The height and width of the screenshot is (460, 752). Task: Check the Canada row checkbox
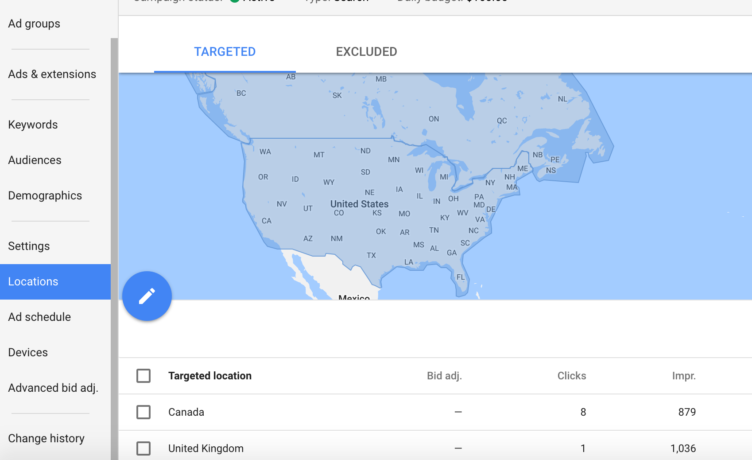[x=143, y=412]
